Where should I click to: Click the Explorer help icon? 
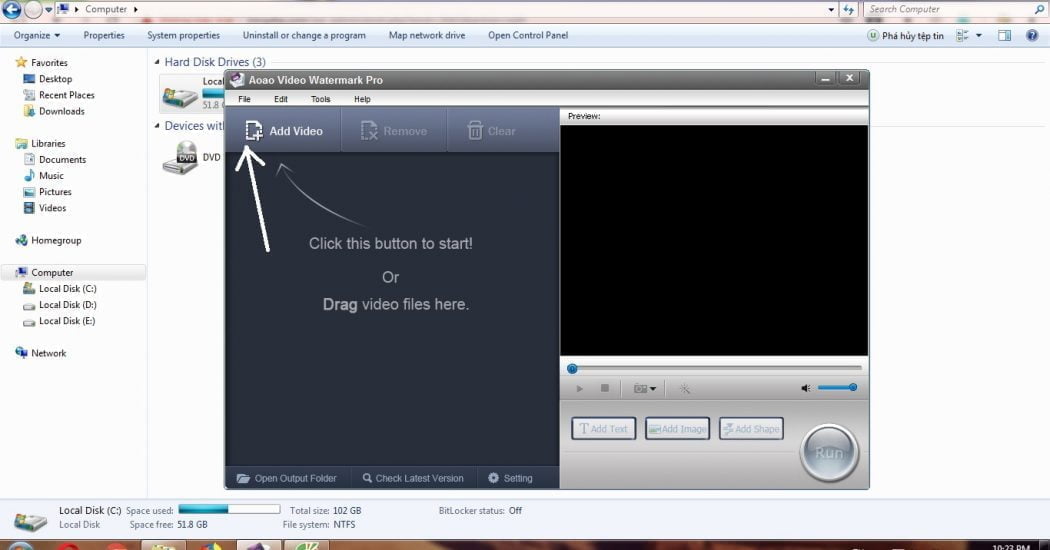[x=1032, y=36]
